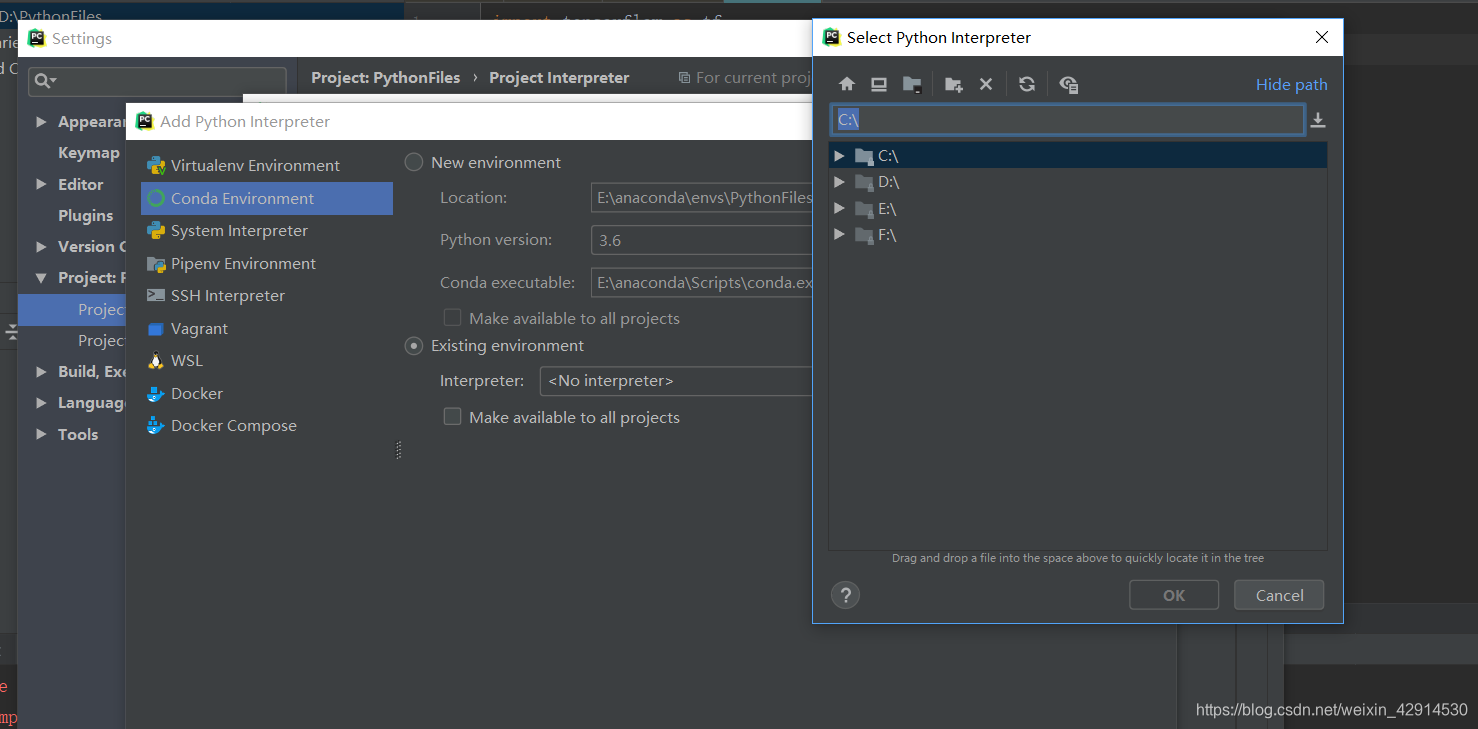Select F:\ drive row in tree
Screen dimensions: 1478x729
pos(1078,235)
